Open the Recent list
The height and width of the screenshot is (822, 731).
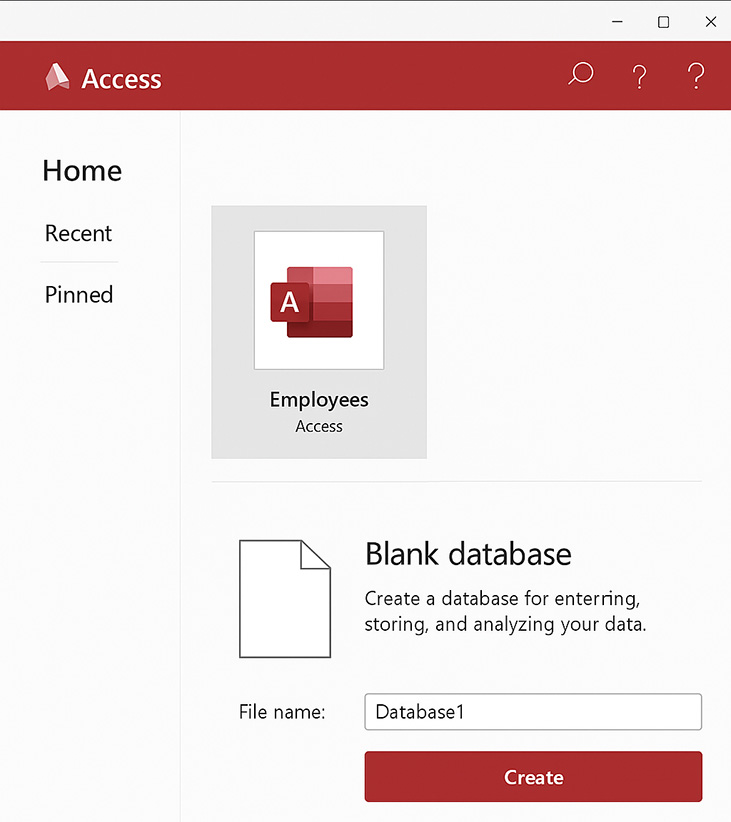pyautogui.click(x=78, y=233)
